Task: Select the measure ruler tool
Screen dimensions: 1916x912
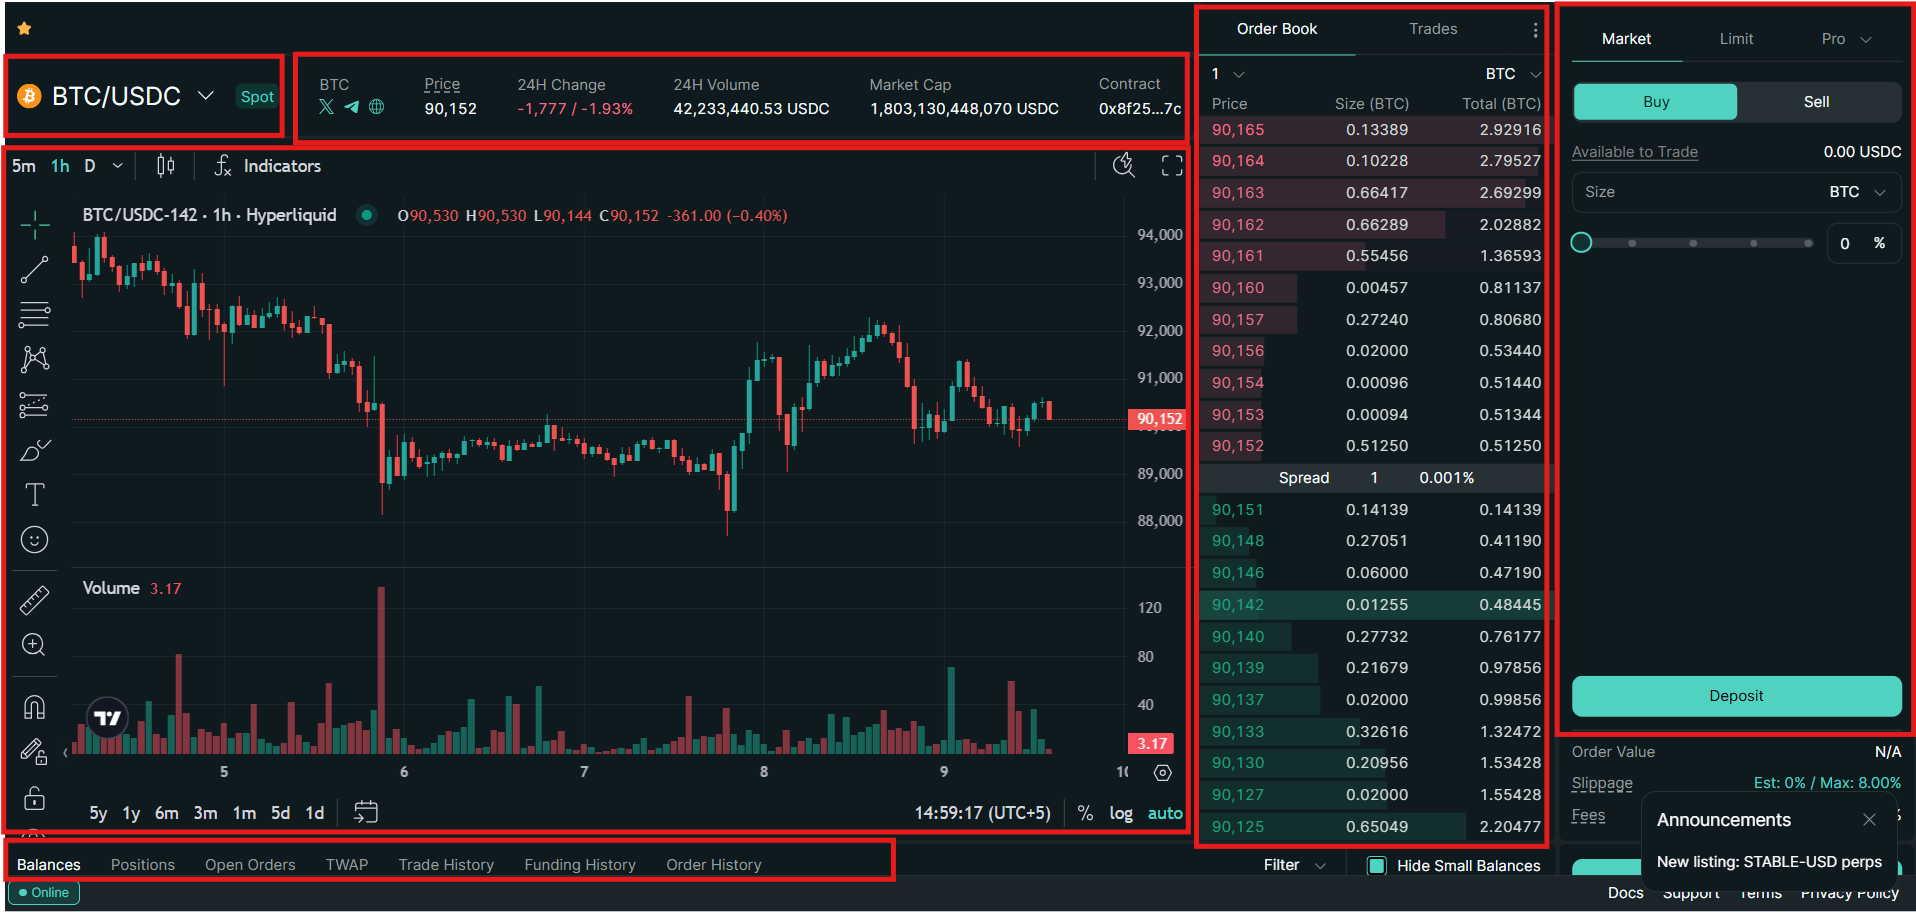Action: [x=34, y=599]
